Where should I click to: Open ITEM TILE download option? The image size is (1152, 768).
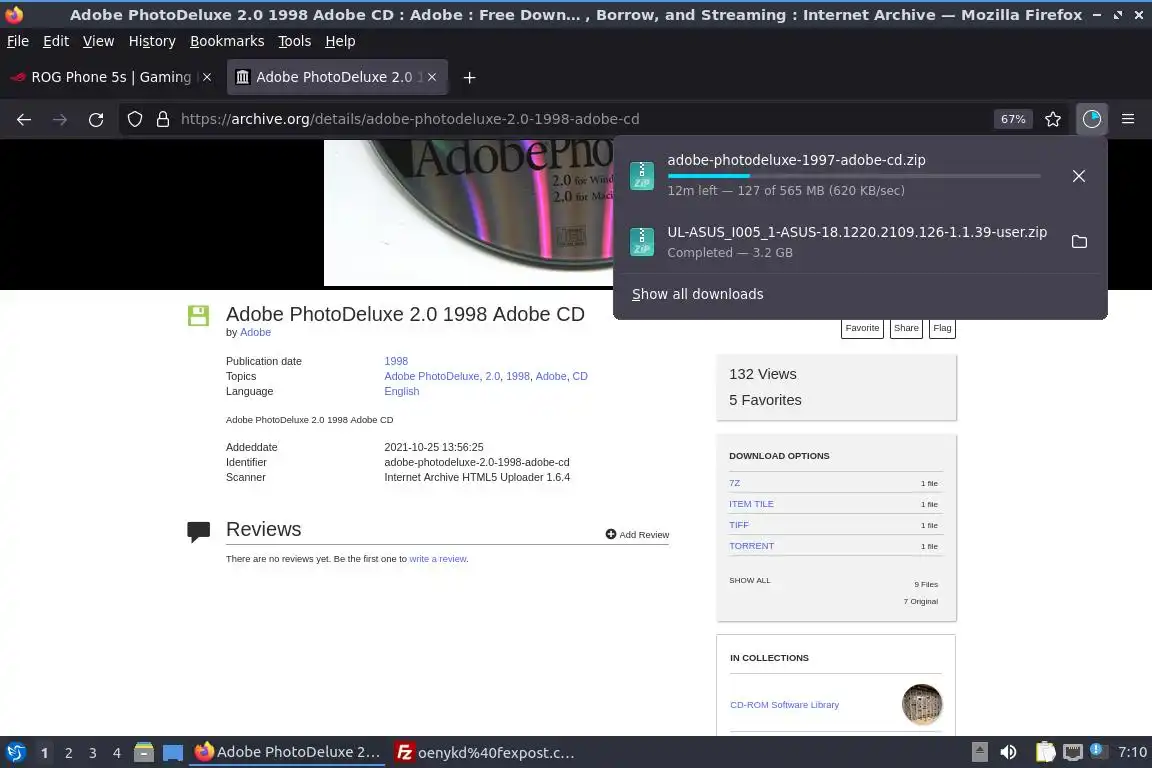tap(751, 504)
